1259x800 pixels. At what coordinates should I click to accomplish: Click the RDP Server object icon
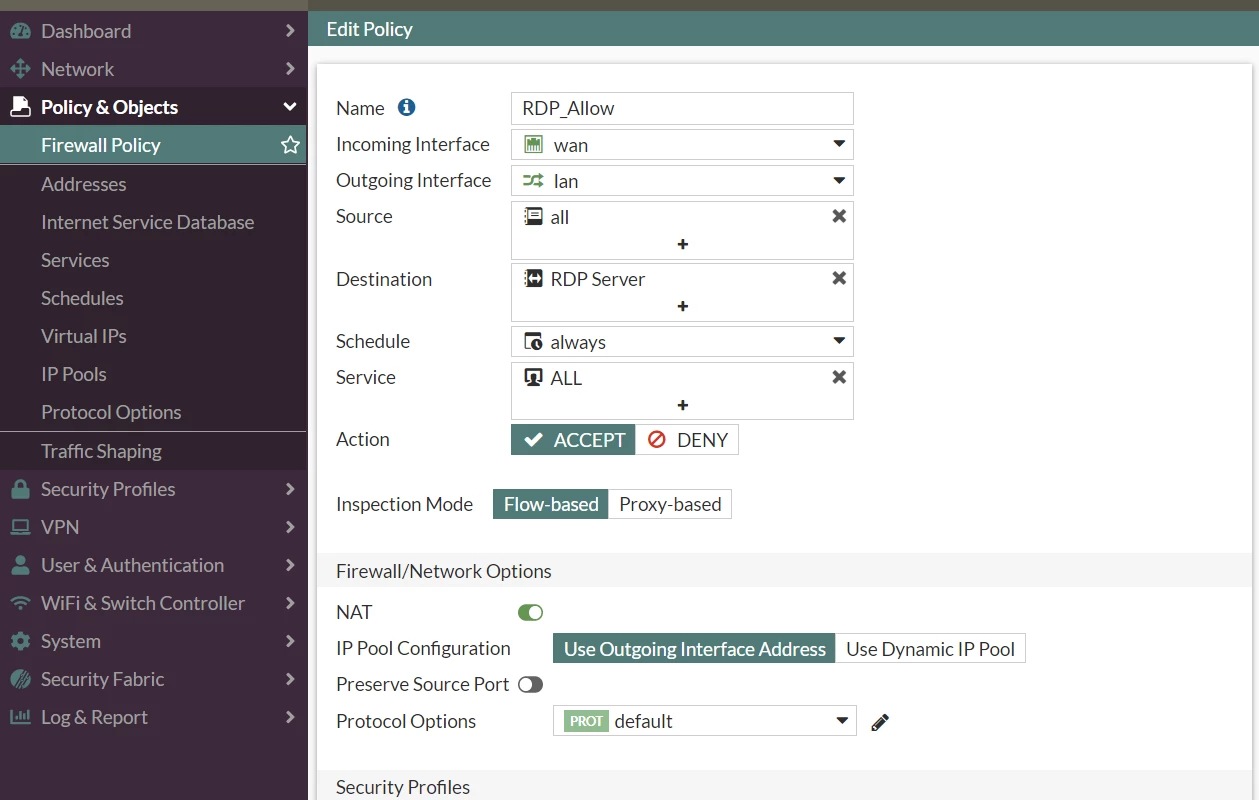click(x=533, y=278)
